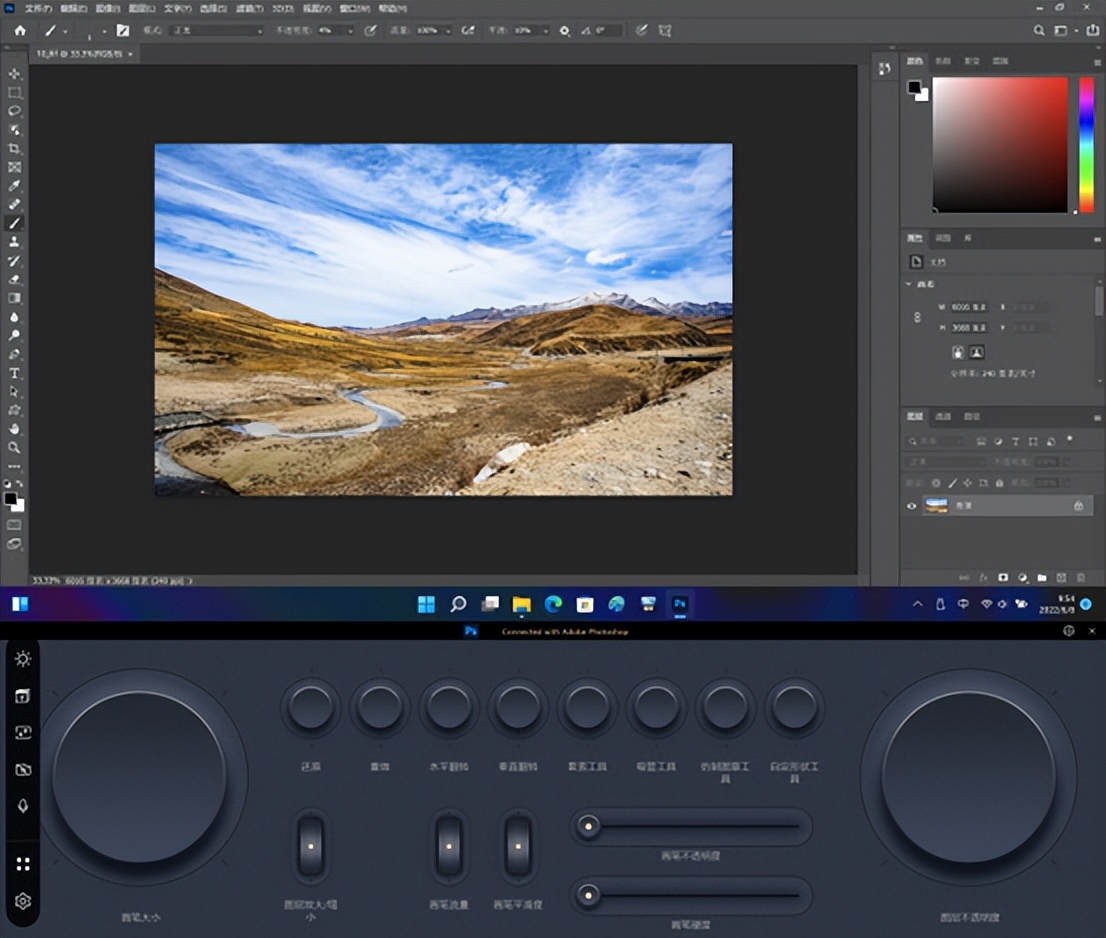Open the Photoshop search icon top right
The width and height of the screenshot is (1106, 938).
pyautogui.click(x=1040, y=31)
